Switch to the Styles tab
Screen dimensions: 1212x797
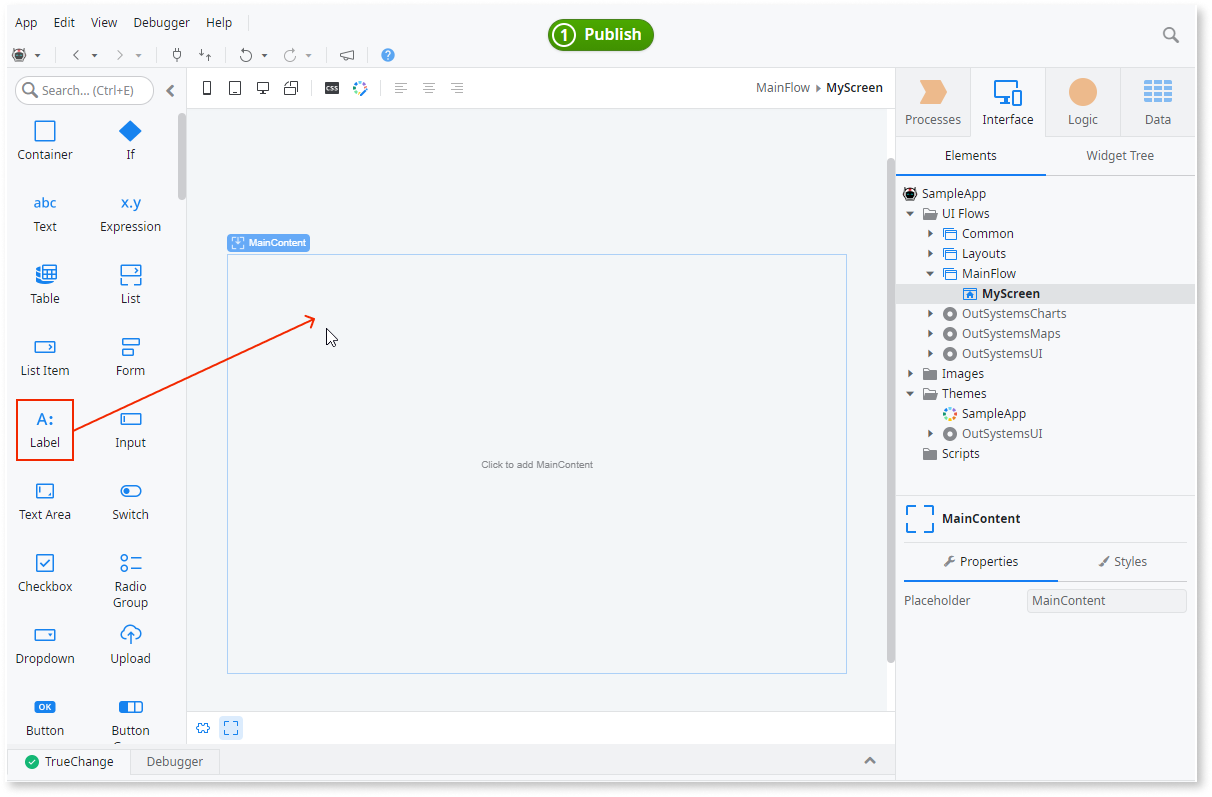click(x=1122, y=561)
